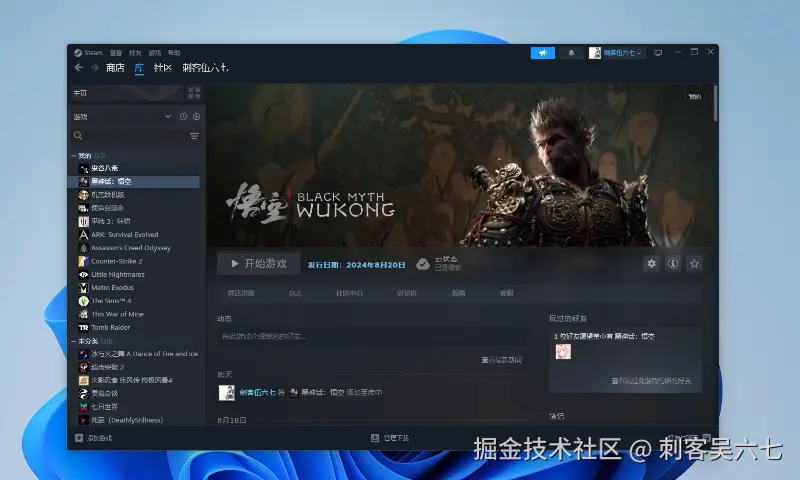Switch to the 商店 tab
This screenshot has height=480, width=800.
[115, 68]
